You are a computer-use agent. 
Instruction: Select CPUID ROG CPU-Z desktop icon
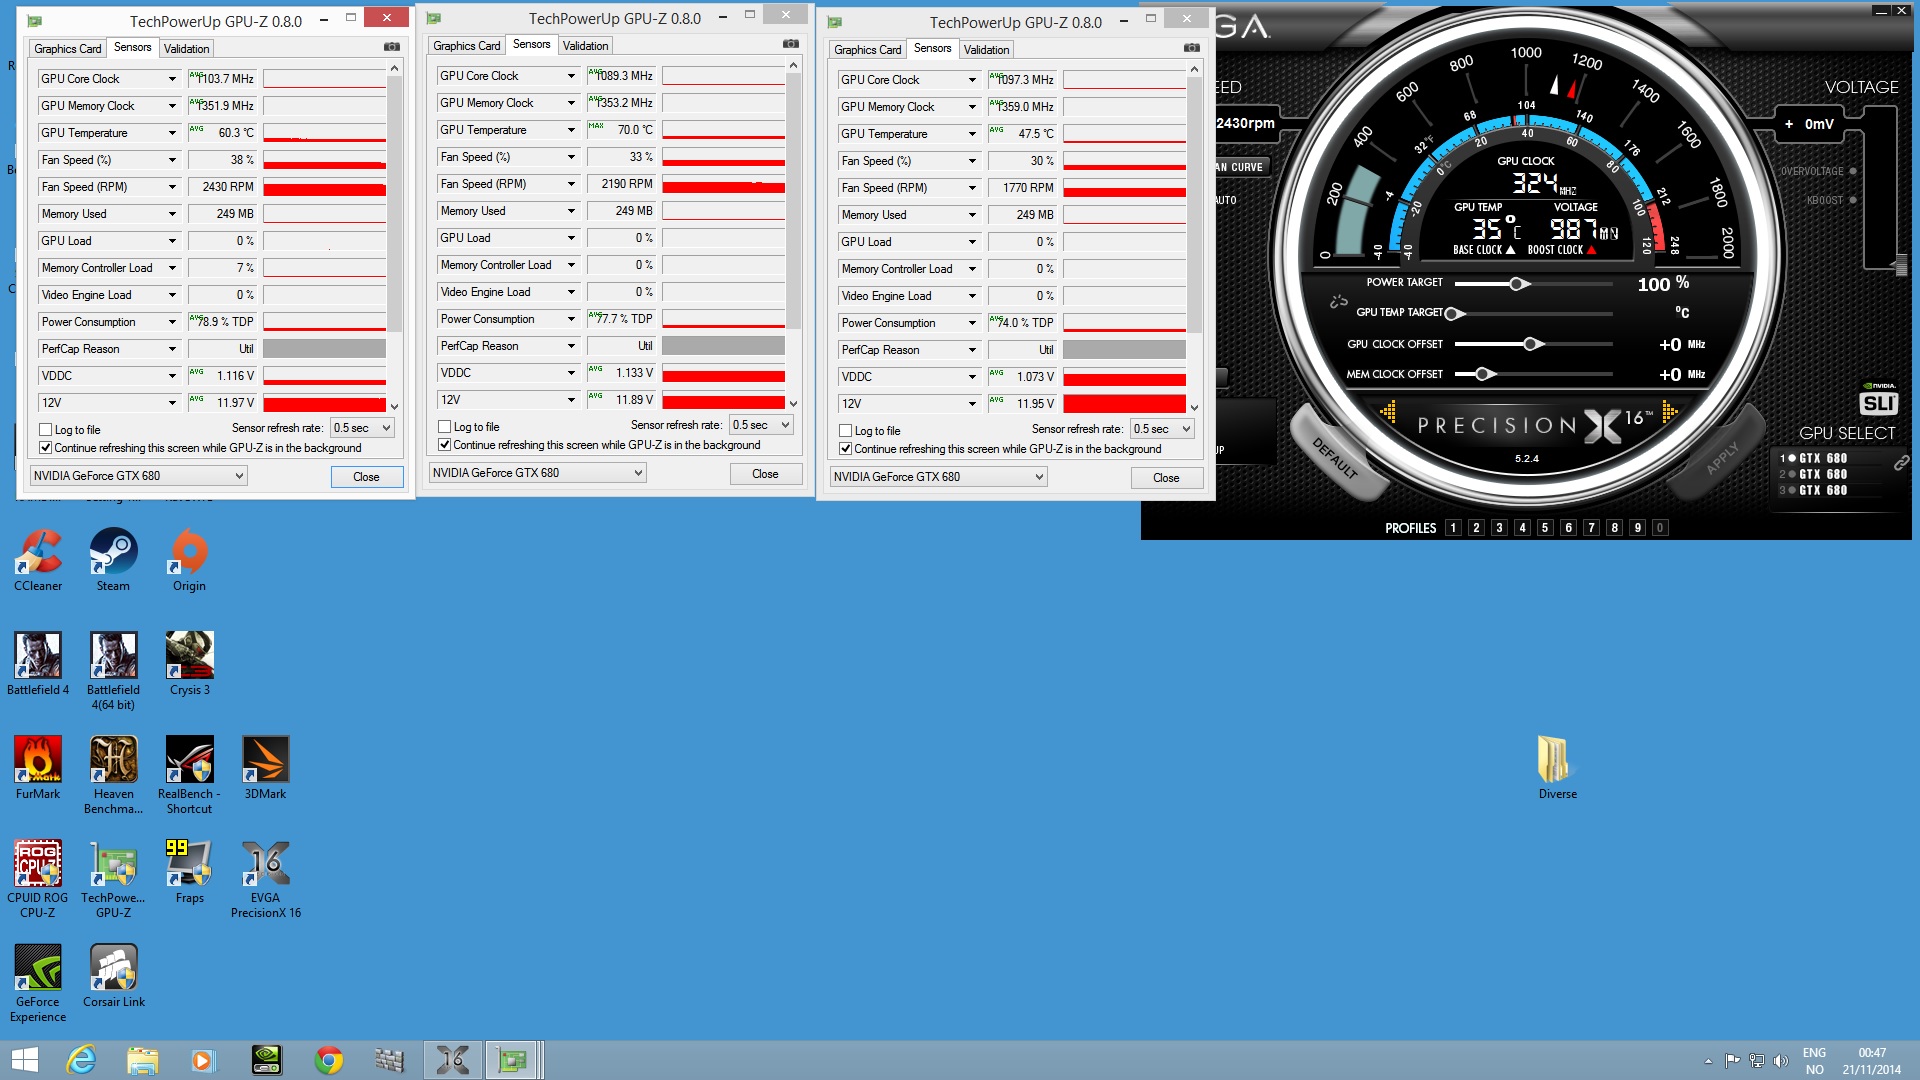point(38,878)
